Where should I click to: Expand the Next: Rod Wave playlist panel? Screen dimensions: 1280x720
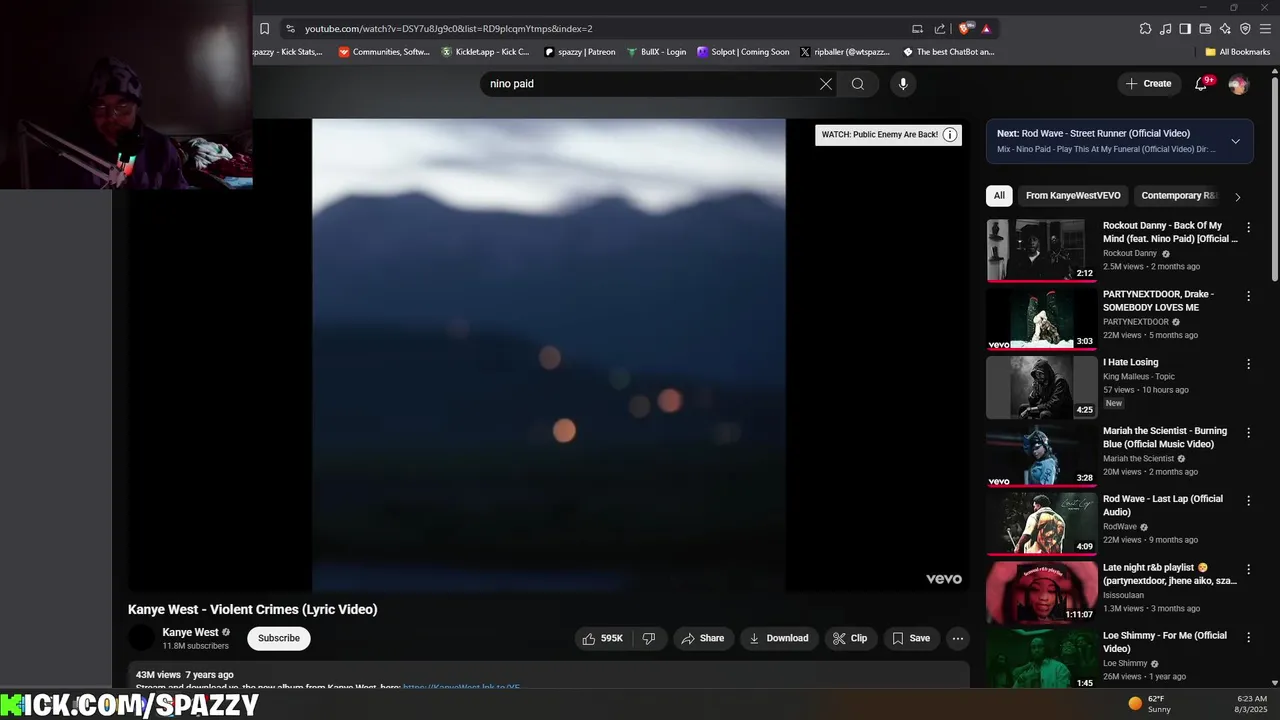tap(1235, 141)
